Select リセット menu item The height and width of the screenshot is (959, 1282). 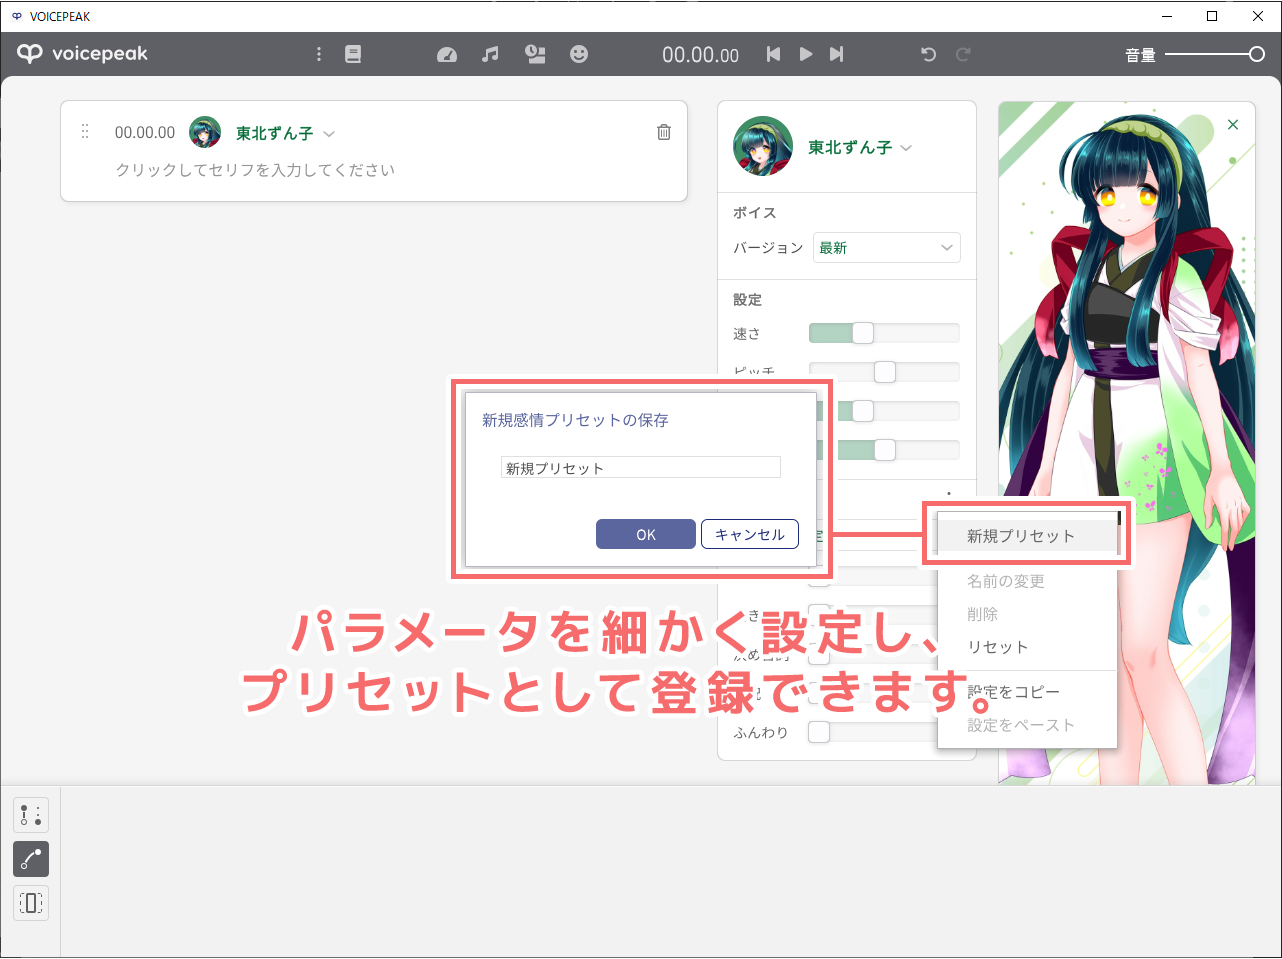pos(1027,647)
